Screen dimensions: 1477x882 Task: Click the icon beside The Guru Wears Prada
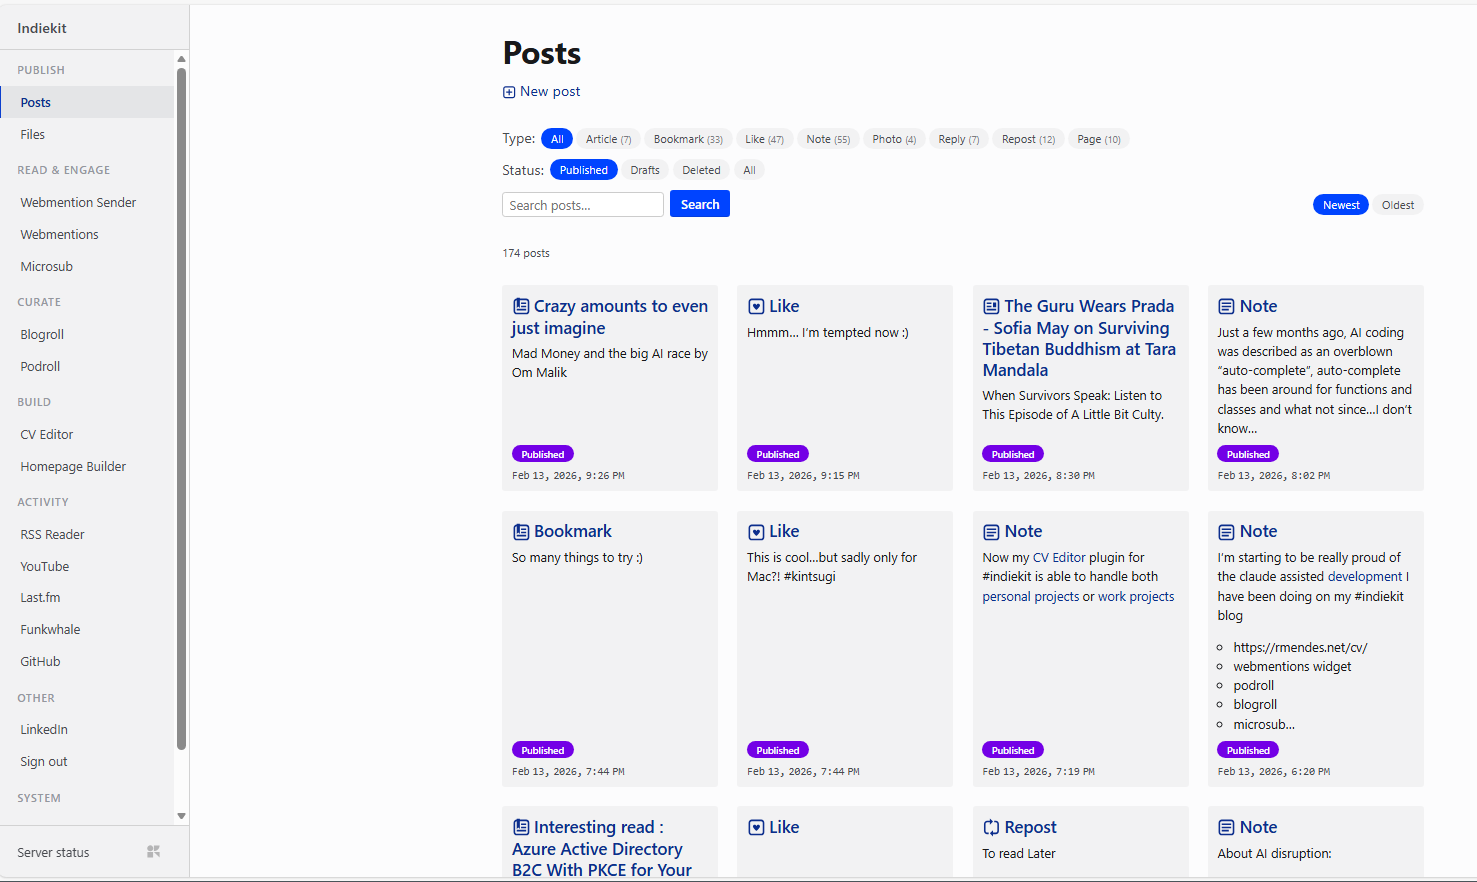991,306
